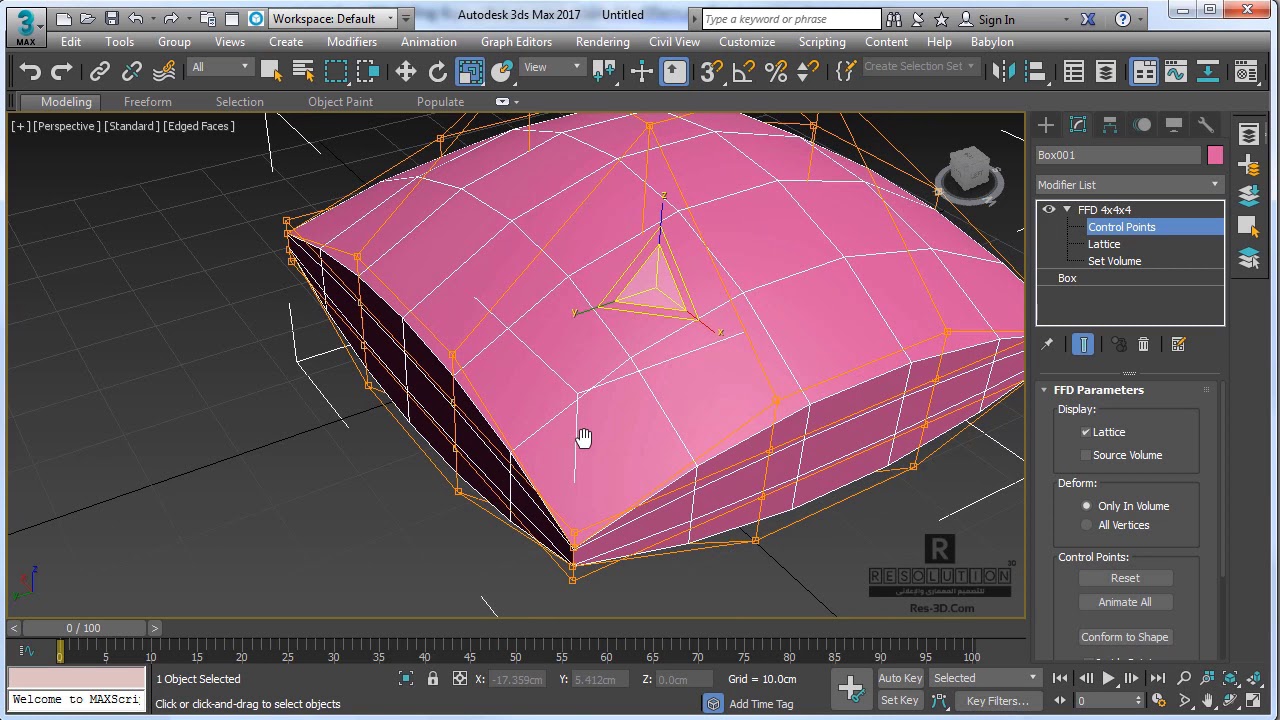Open the Modifiers menu
Image resolution: width=1280 pixels, height=720 pixels.
point(352,42)
